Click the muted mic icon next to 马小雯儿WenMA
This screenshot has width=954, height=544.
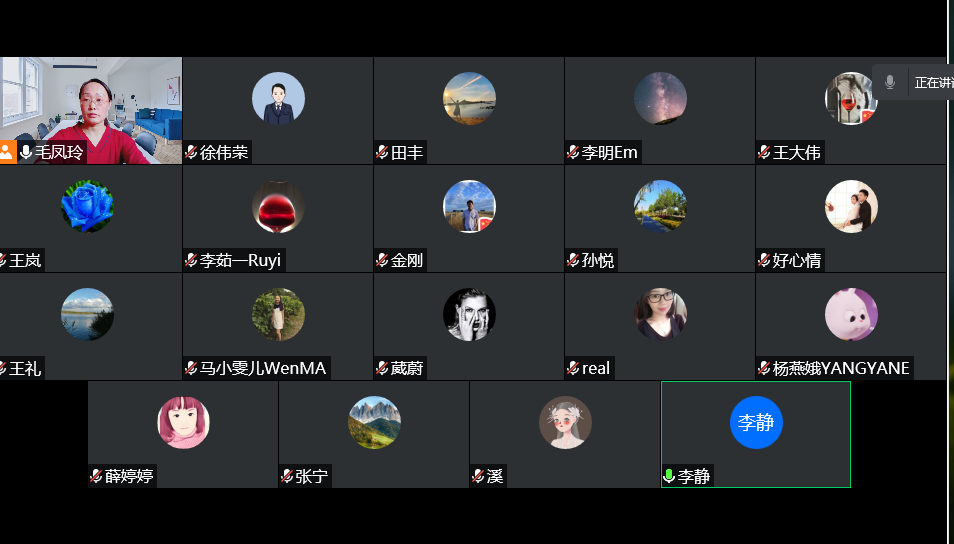click(191, 369)
